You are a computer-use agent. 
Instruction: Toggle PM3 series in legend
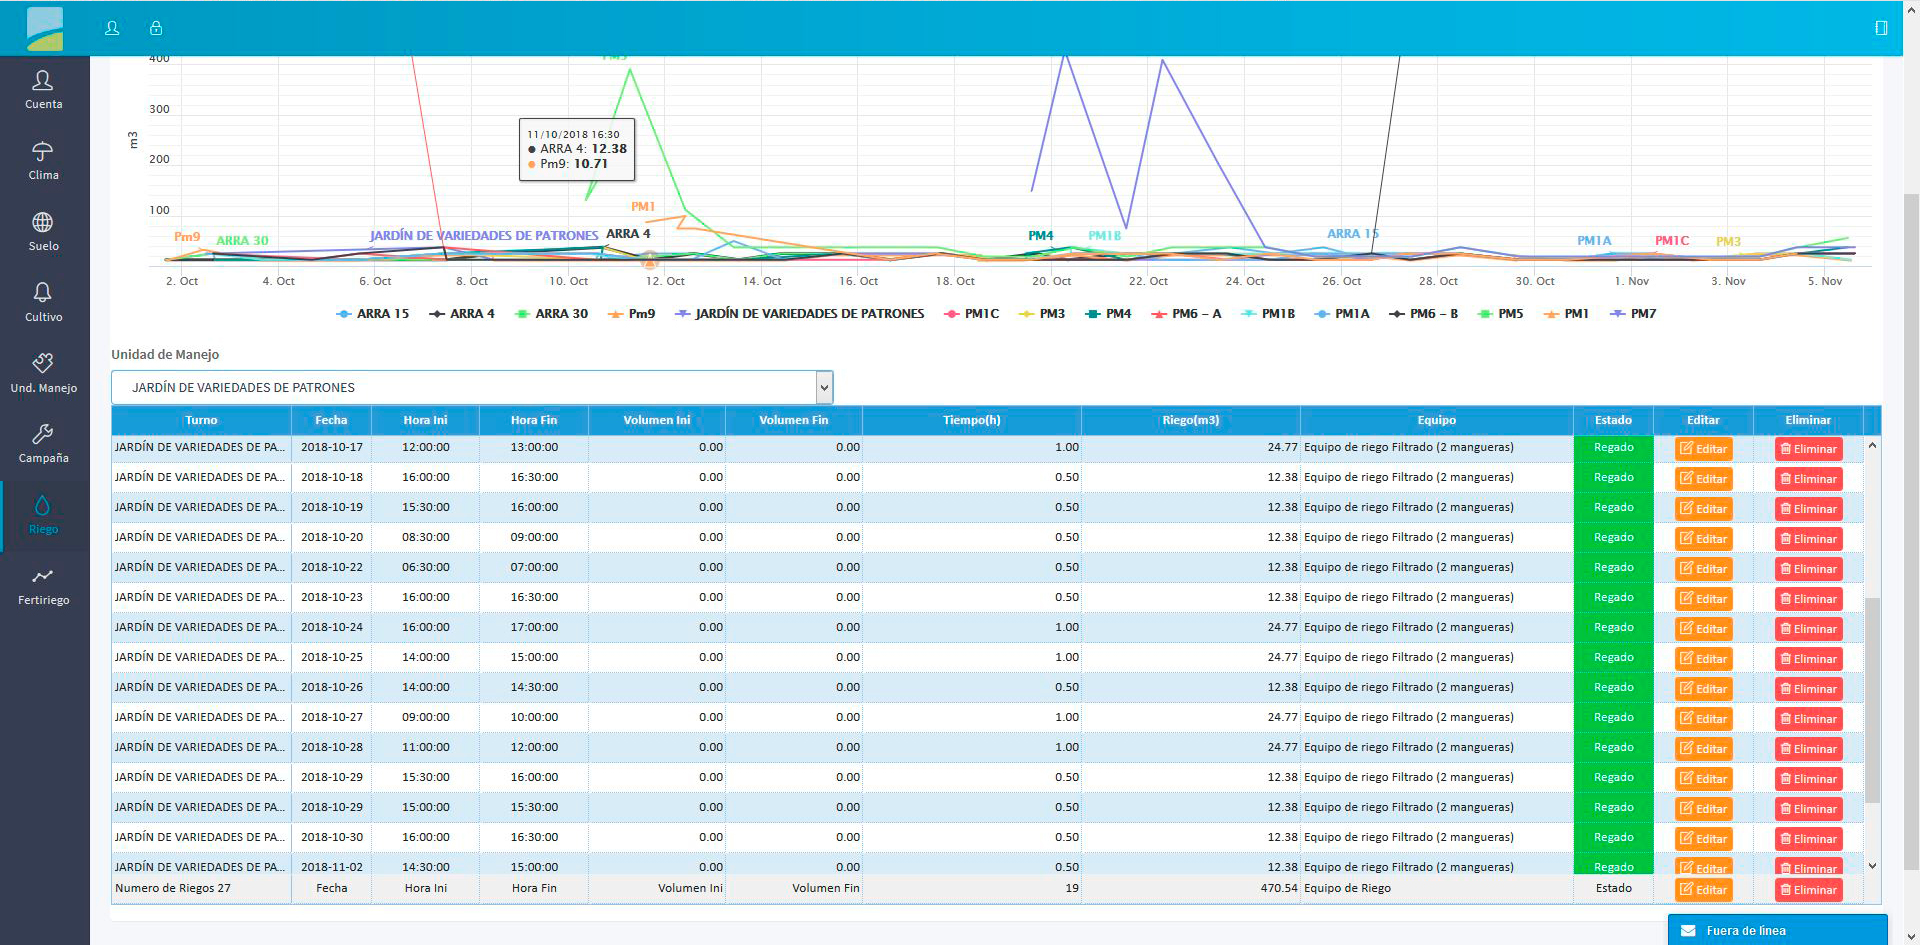1042,314
